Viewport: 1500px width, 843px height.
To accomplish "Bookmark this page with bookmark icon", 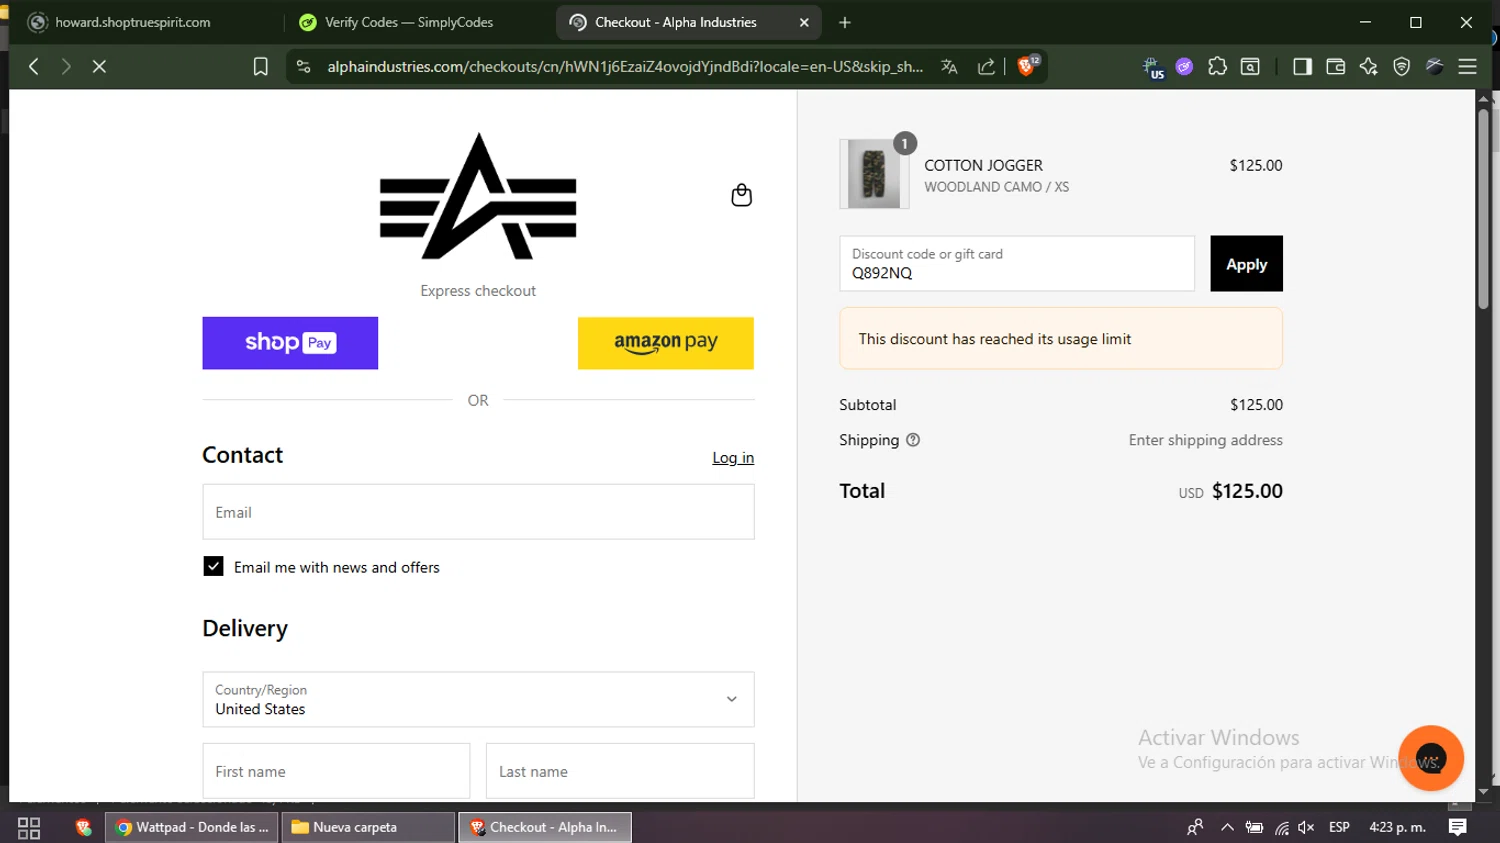I will [x=260, y=66].
